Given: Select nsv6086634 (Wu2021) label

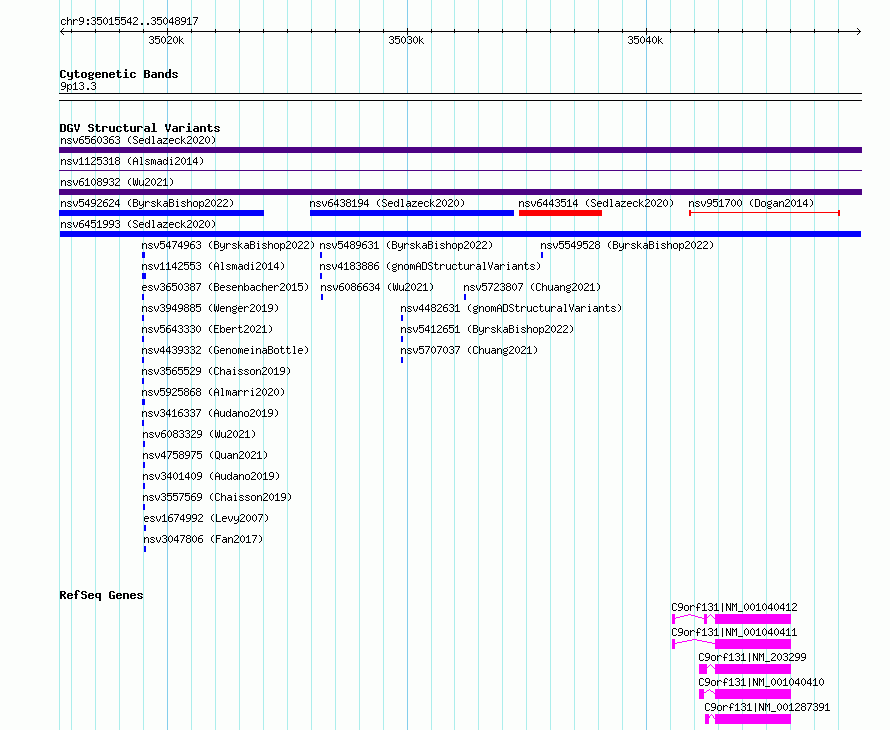Looking at the screenshot, I should tap(377, 287).
